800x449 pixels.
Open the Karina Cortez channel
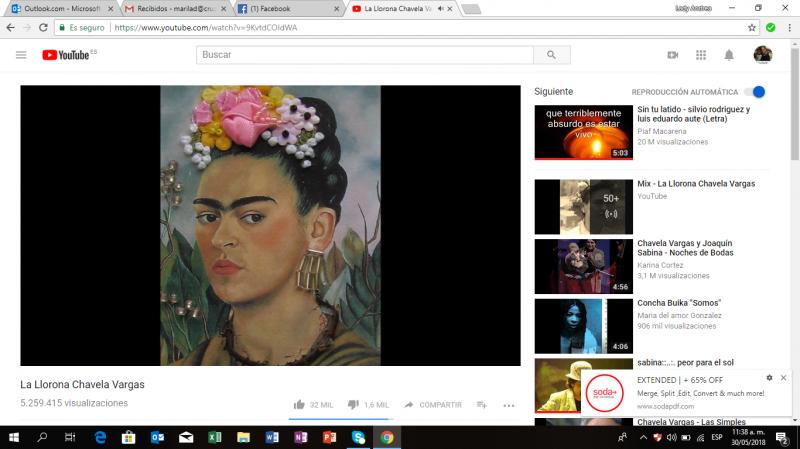coord(660,265)
